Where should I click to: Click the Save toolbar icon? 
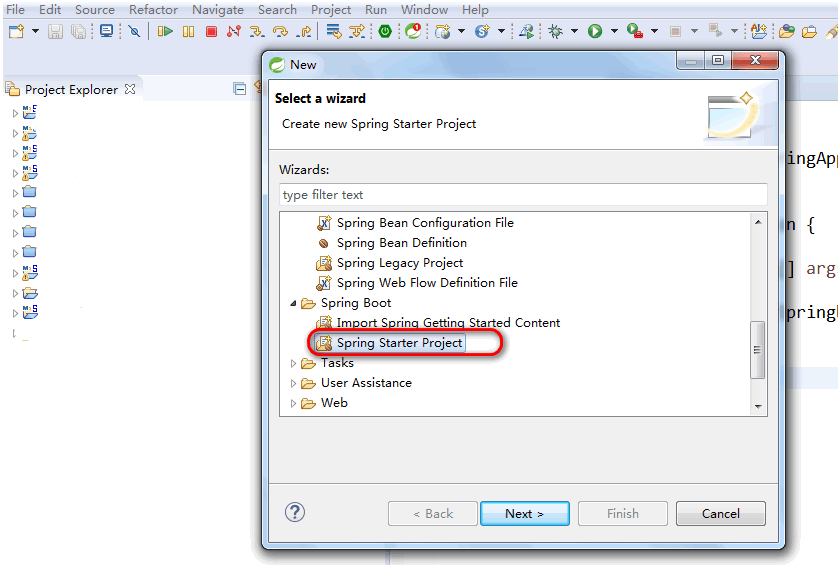tap(55, 32)
